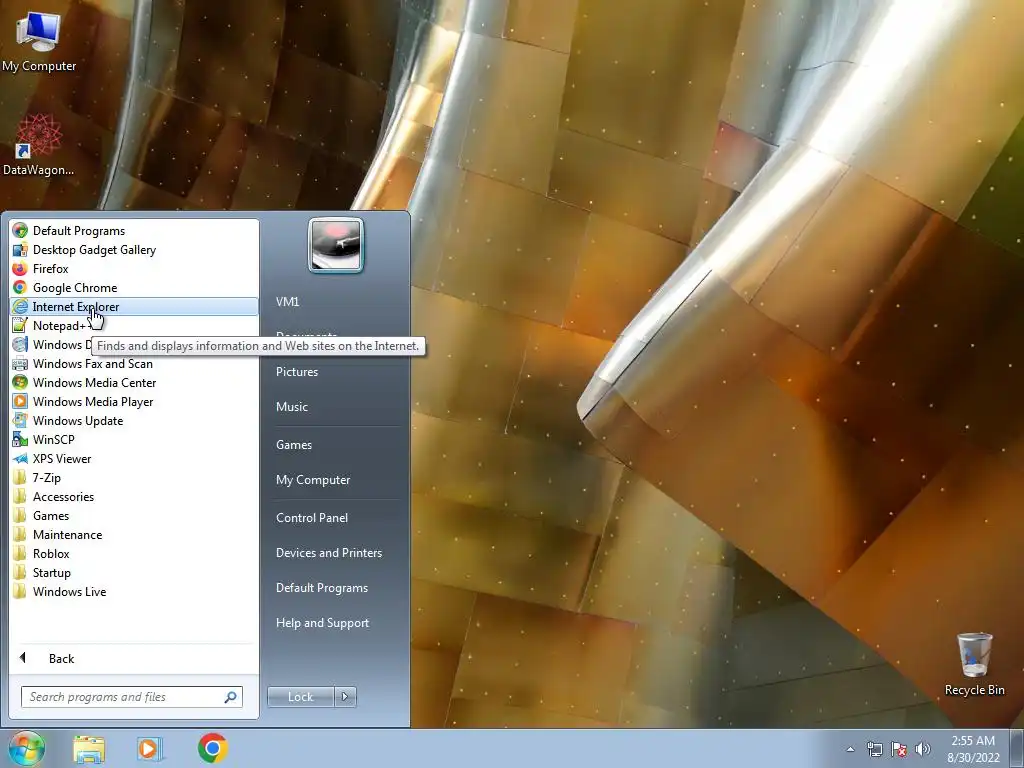The height and width of the screenshot is (768, 1024).
Task: Click the Internet Explorer icon
Action: pyautogui.click(x=20, y=306)
